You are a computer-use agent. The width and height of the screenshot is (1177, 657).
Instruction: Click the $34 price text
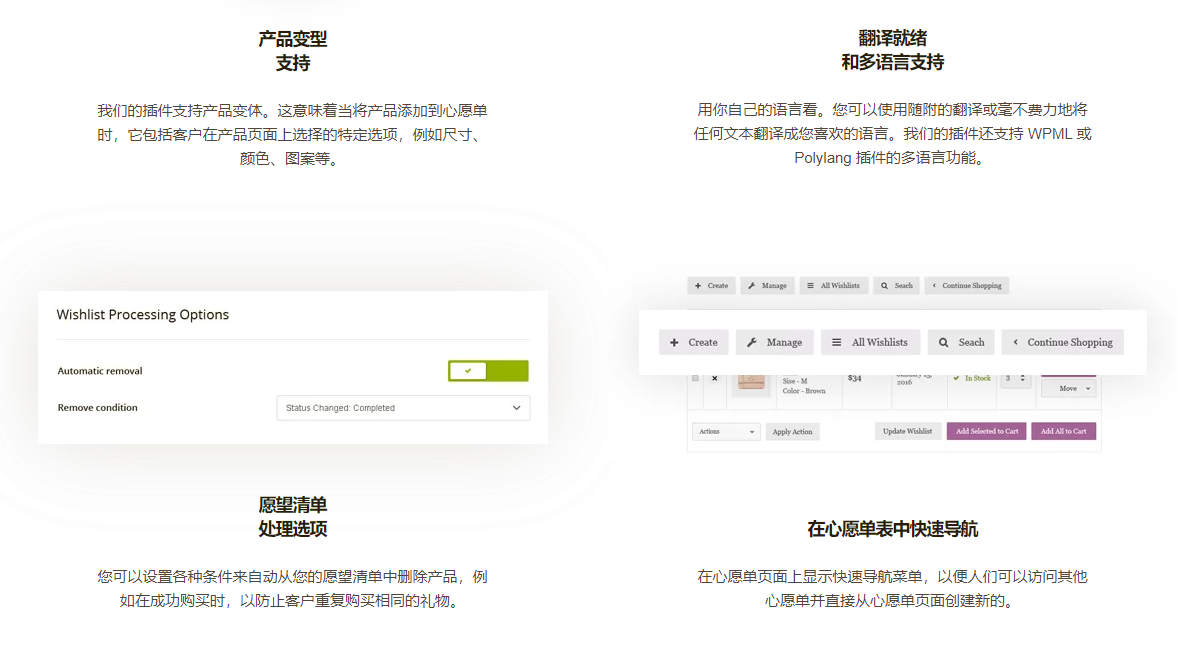point(854,378)
